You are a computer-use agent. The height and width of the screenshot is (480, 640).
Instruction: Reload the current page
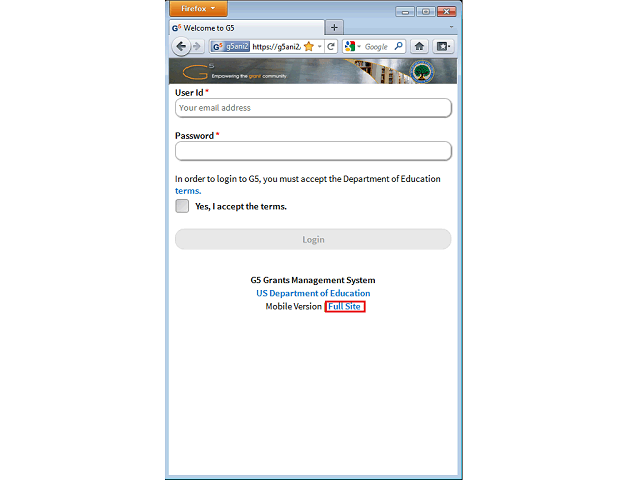tap(331, 47)
